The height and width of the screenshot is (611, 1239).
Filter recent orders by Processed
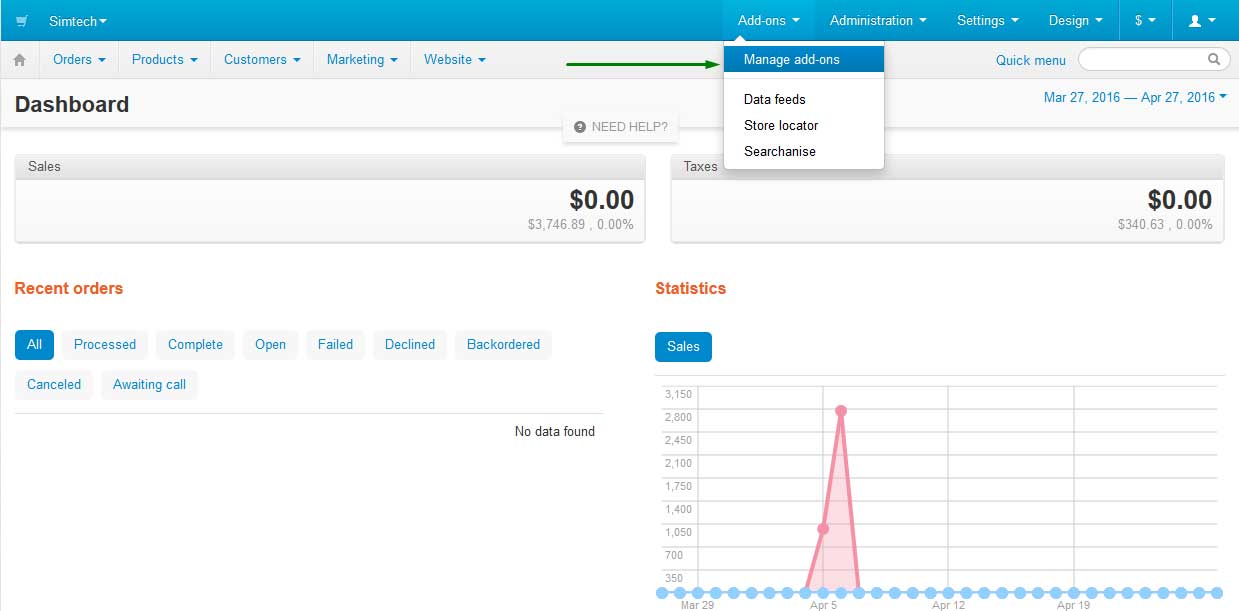pos(105,345)
